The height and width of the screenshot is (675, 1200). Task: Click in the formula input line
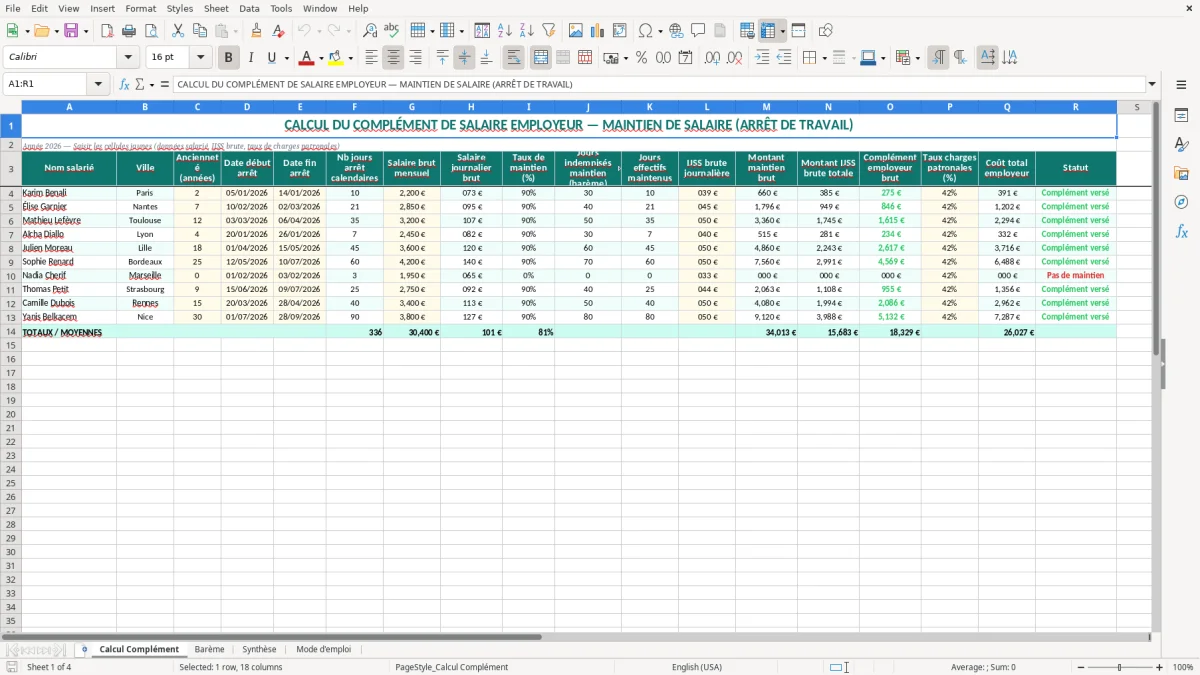[x=658, y=85]
